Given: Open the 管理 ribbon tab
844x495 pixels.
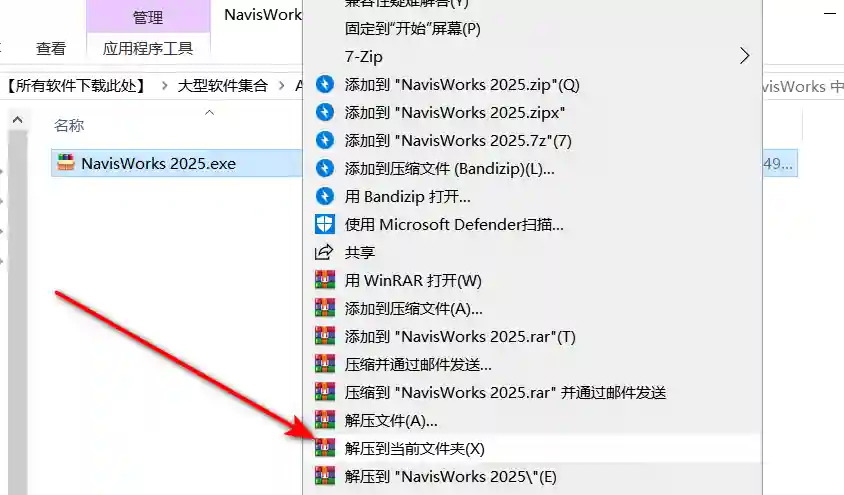Looking at the screenshot, I should 148,17.
